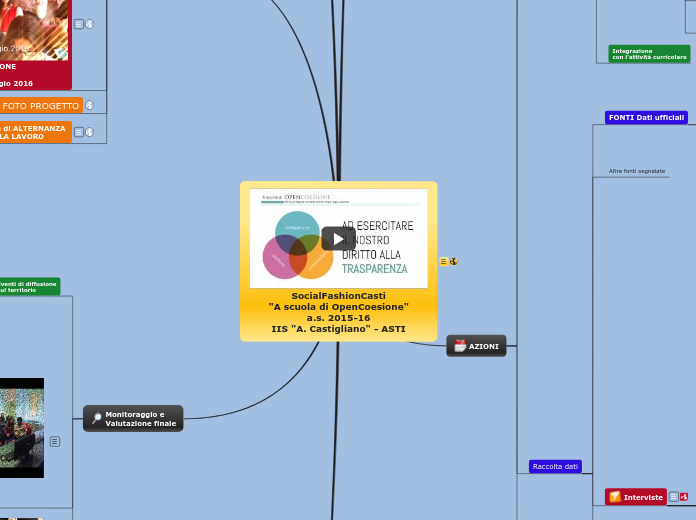Open globe link next to FOTO PROGETTO
The height and width of the screenshot is (520, 696).
coord(89,105)
